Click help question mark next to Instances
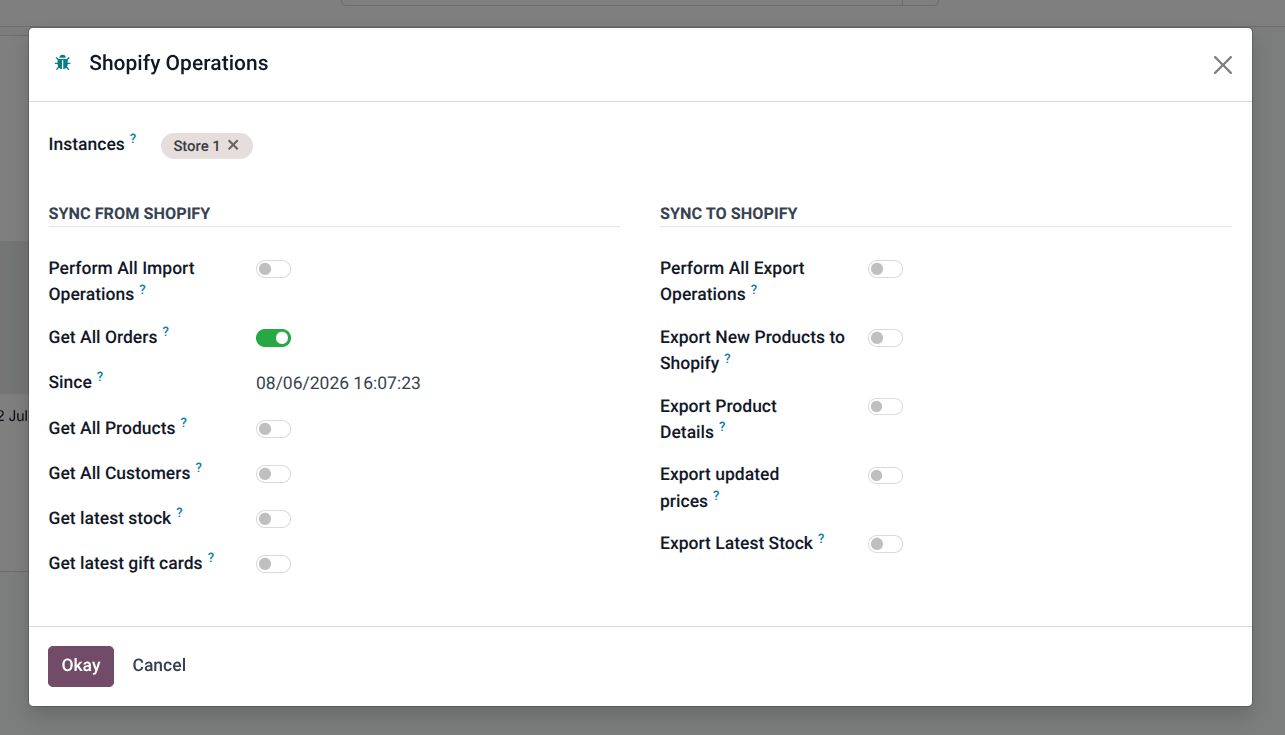 coord(133,138)
